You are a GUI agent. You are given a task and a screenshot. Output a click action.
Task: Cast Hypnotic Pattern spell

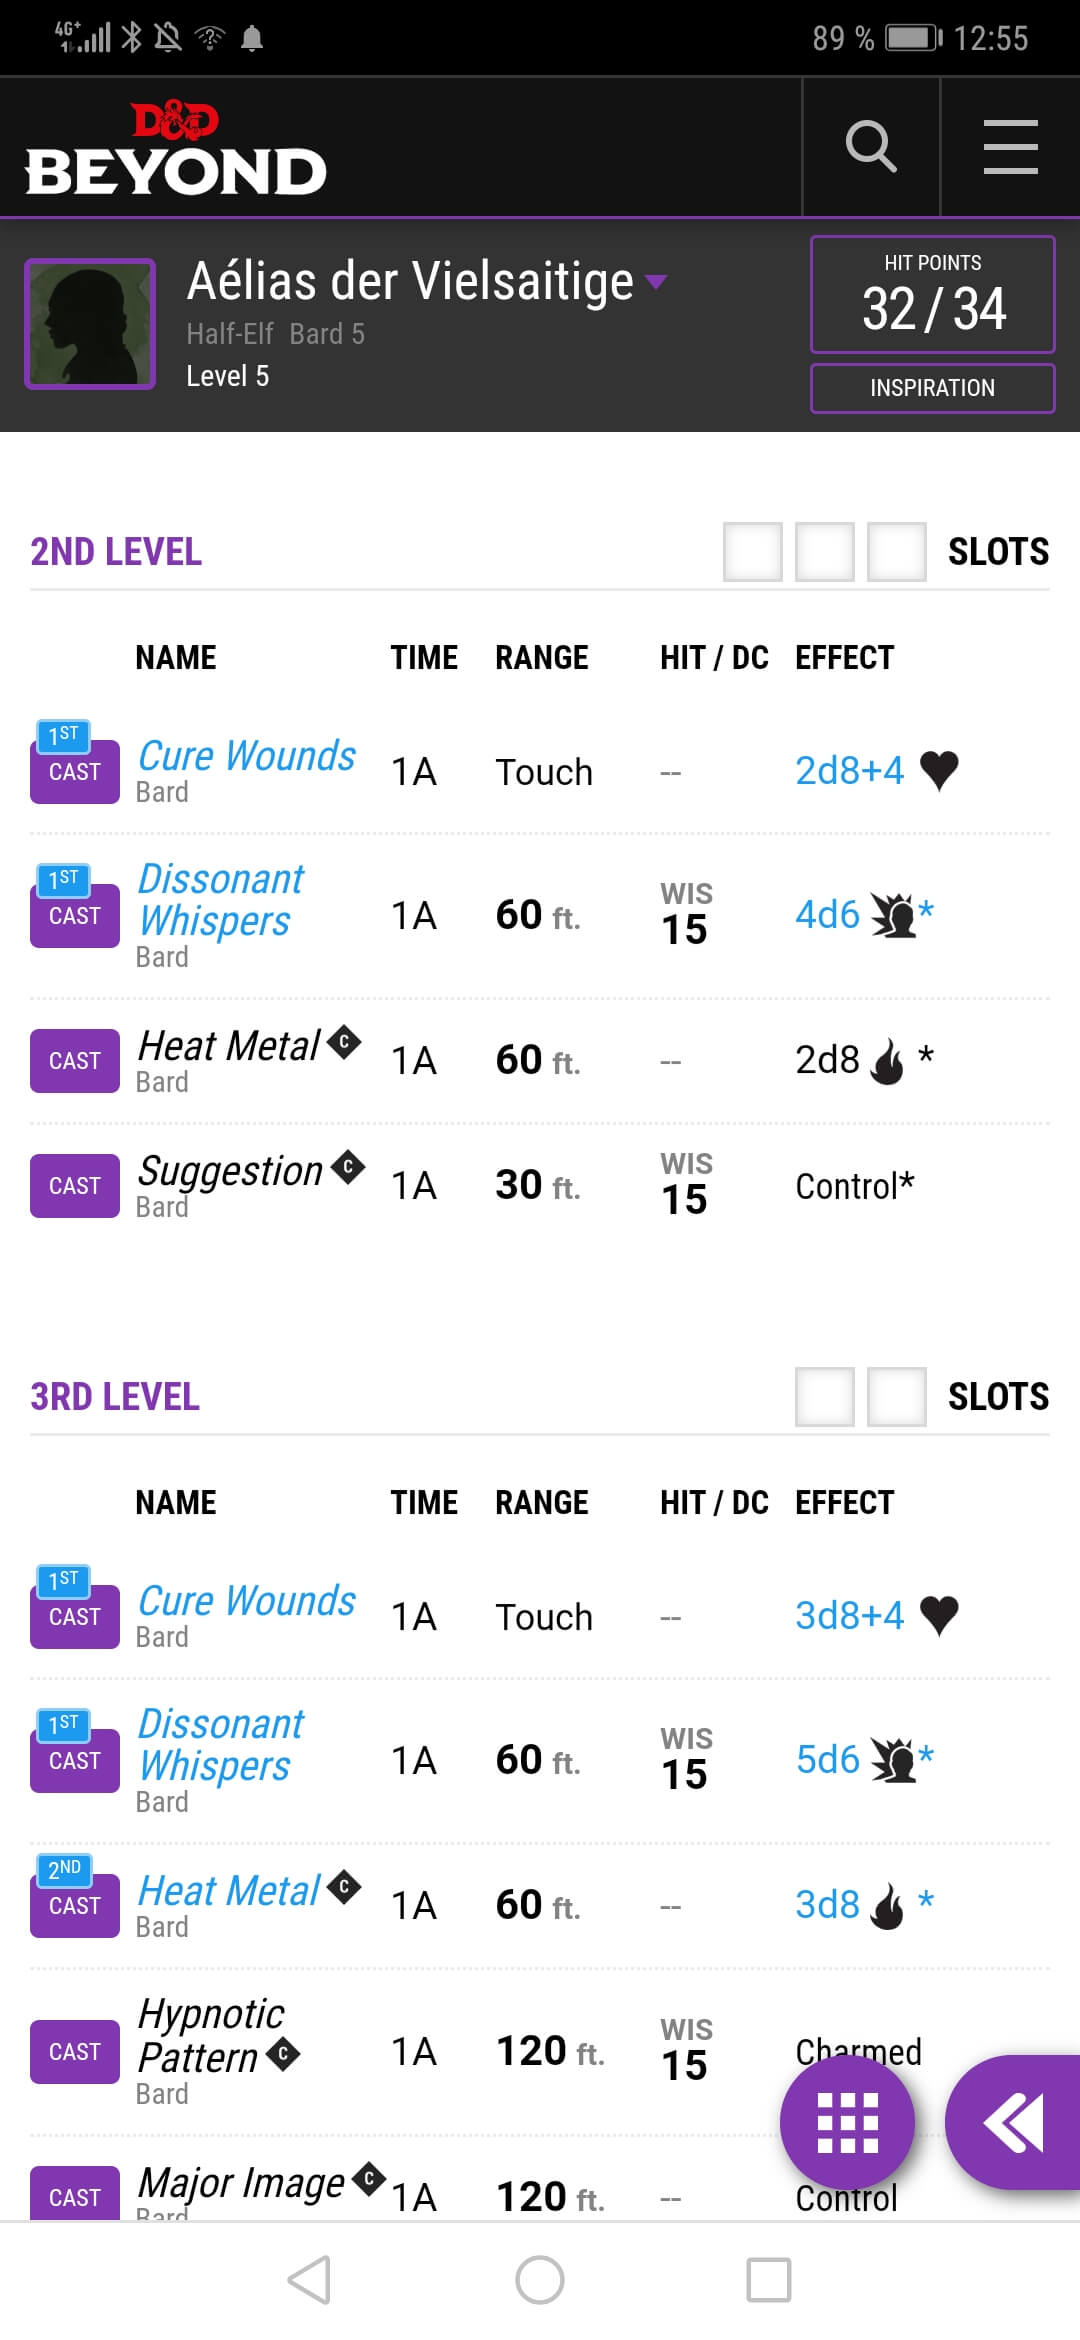75,2052
